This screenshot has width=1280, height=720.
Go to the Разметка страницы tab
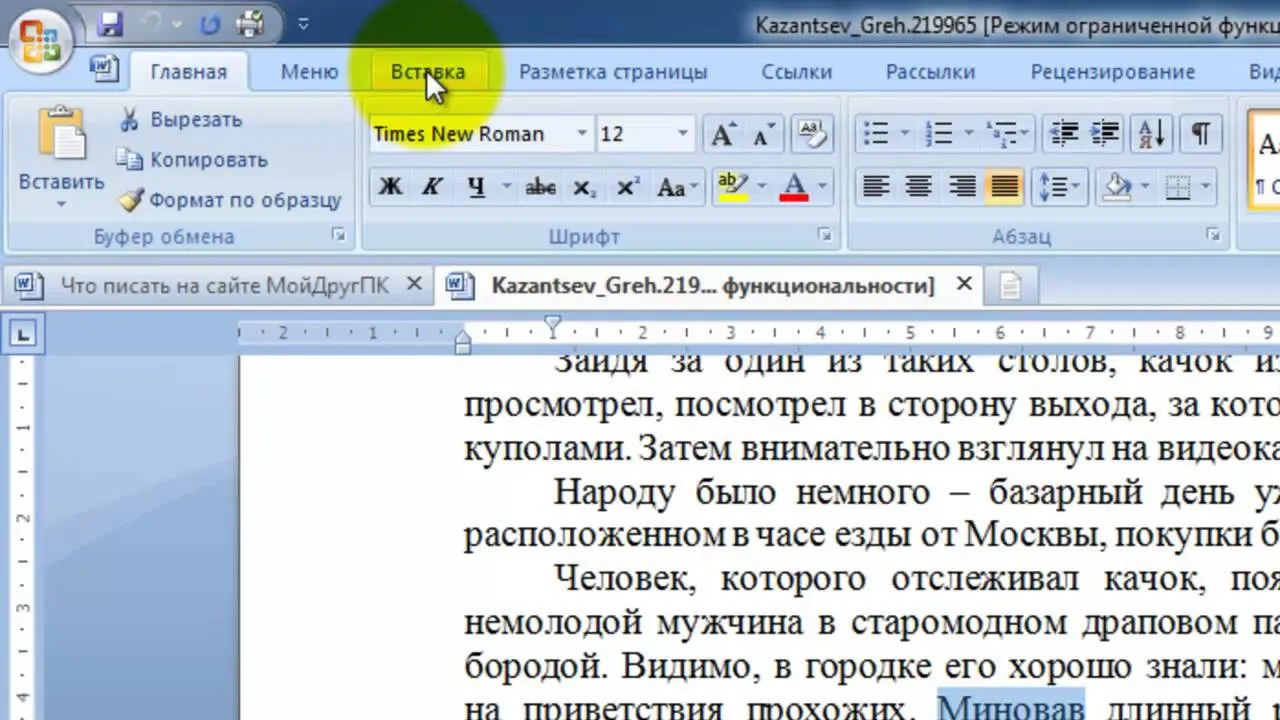[x=613, y=72]
